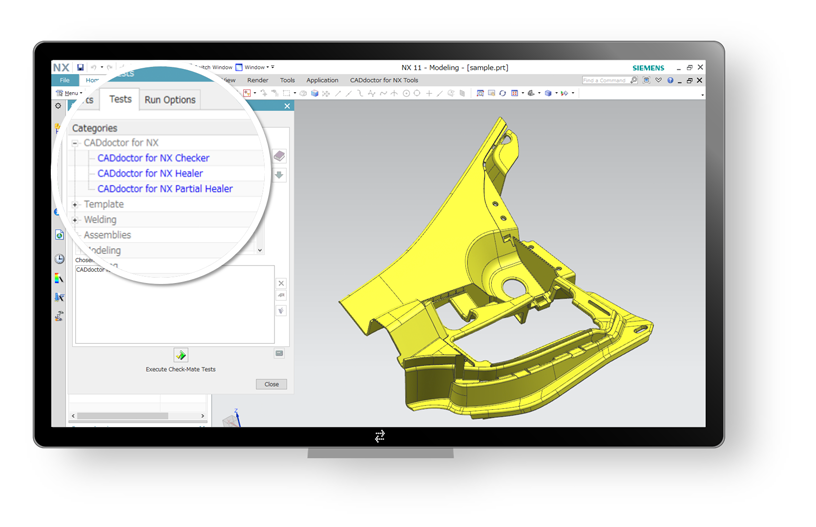Click the blue help question mark icon
Image resolution: width=816 pixels, height=527 pixels.
(670, 80)
